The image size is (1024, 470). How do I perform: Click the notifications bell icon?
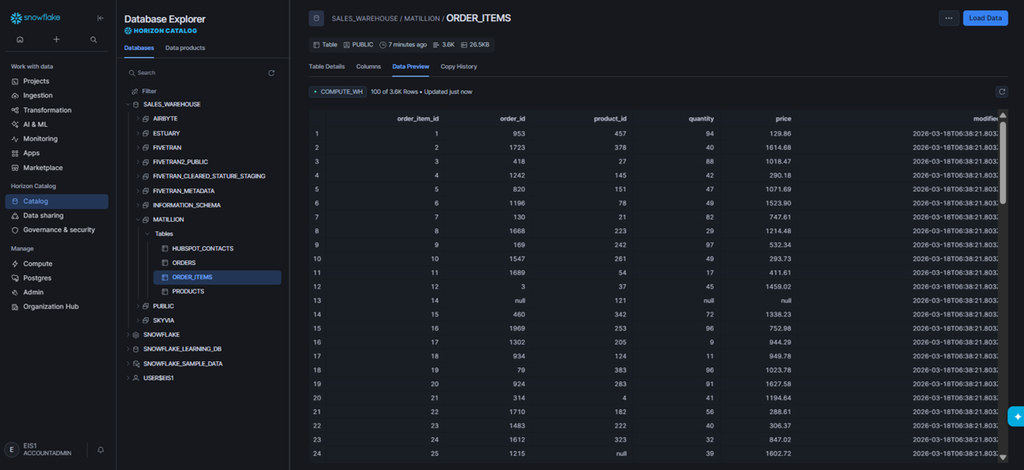coord(101,450)
